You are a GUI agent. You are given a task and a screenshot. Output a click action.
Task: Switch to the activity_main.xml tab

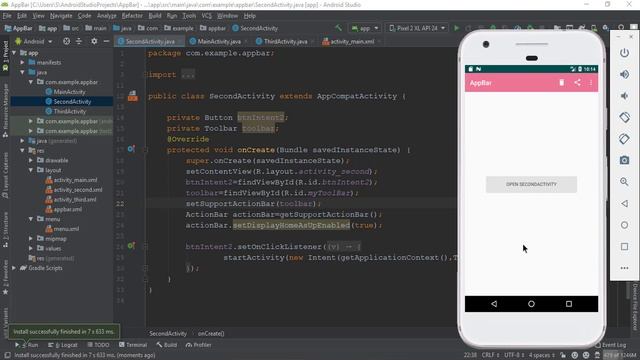pos(352,42)
